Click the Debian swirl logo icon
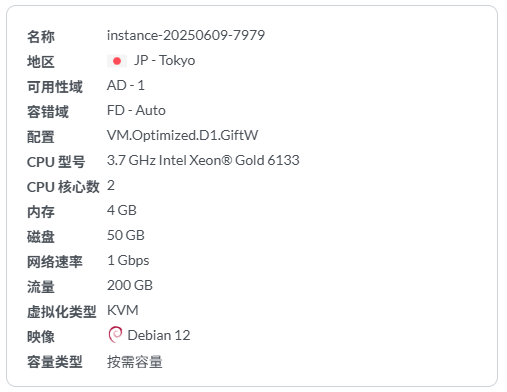This screenshot has height=392, width=507. pos(115,334)
